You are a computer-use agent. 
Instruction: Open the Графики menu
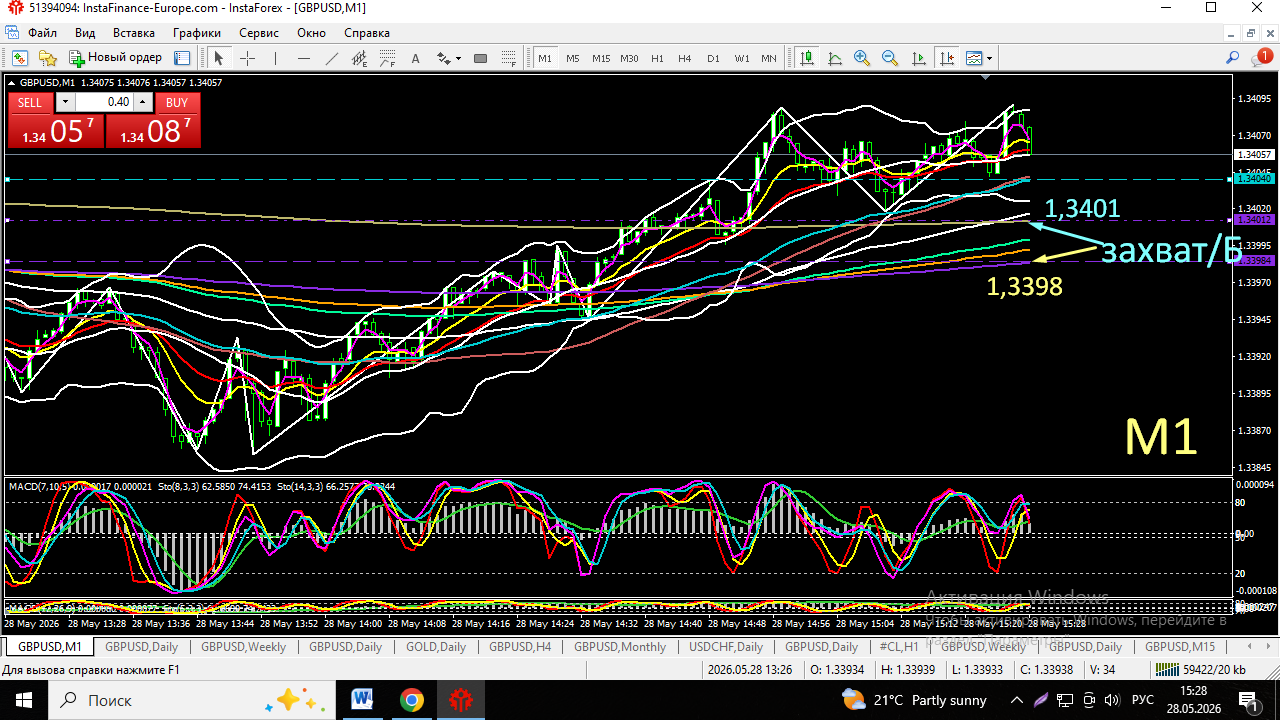[197, 33]
